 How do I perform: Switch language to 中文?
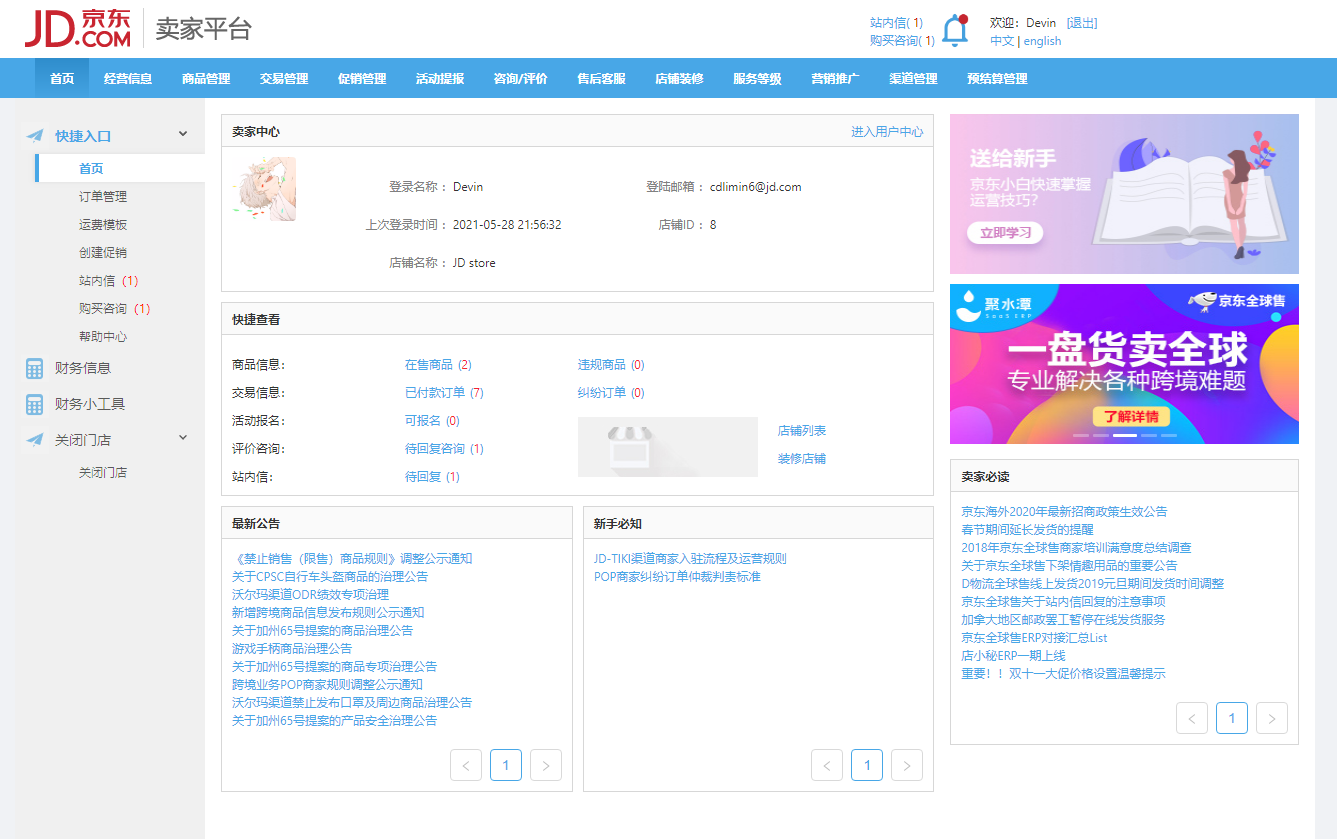pos(1002,41)
